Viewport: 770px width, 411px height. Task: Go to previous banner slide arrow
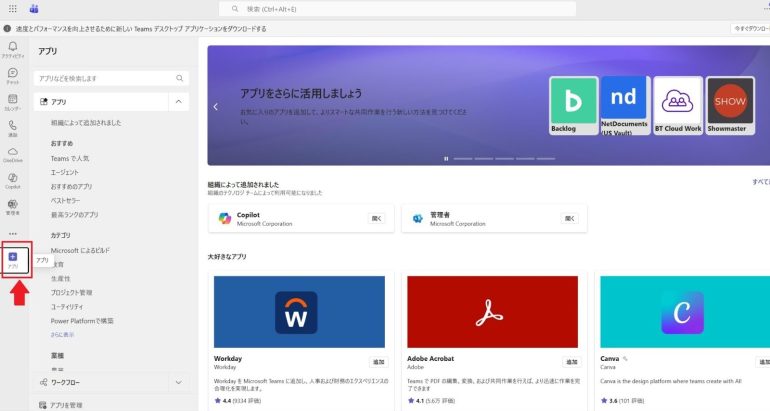click(x=215, y=106)
